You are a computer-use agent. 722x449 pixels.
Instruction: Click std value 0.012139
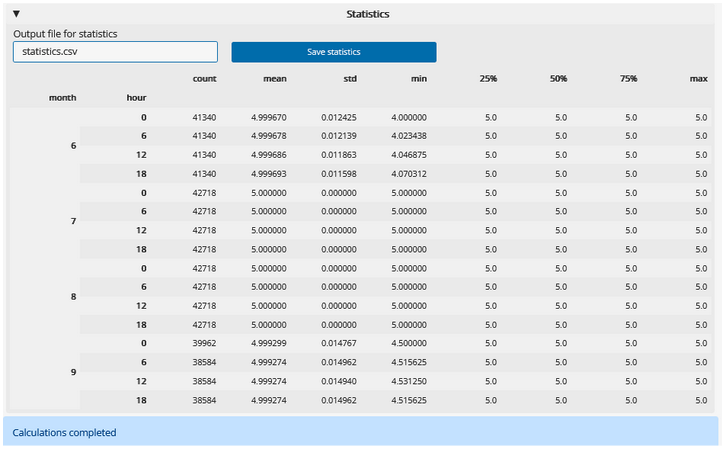(339, 136)
